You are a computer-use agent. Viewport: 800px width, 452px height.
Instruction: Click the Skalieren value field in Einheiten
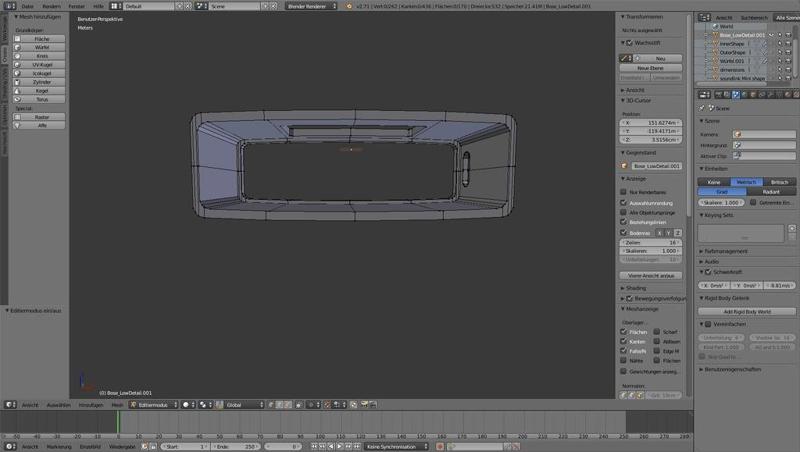point(720,203)
